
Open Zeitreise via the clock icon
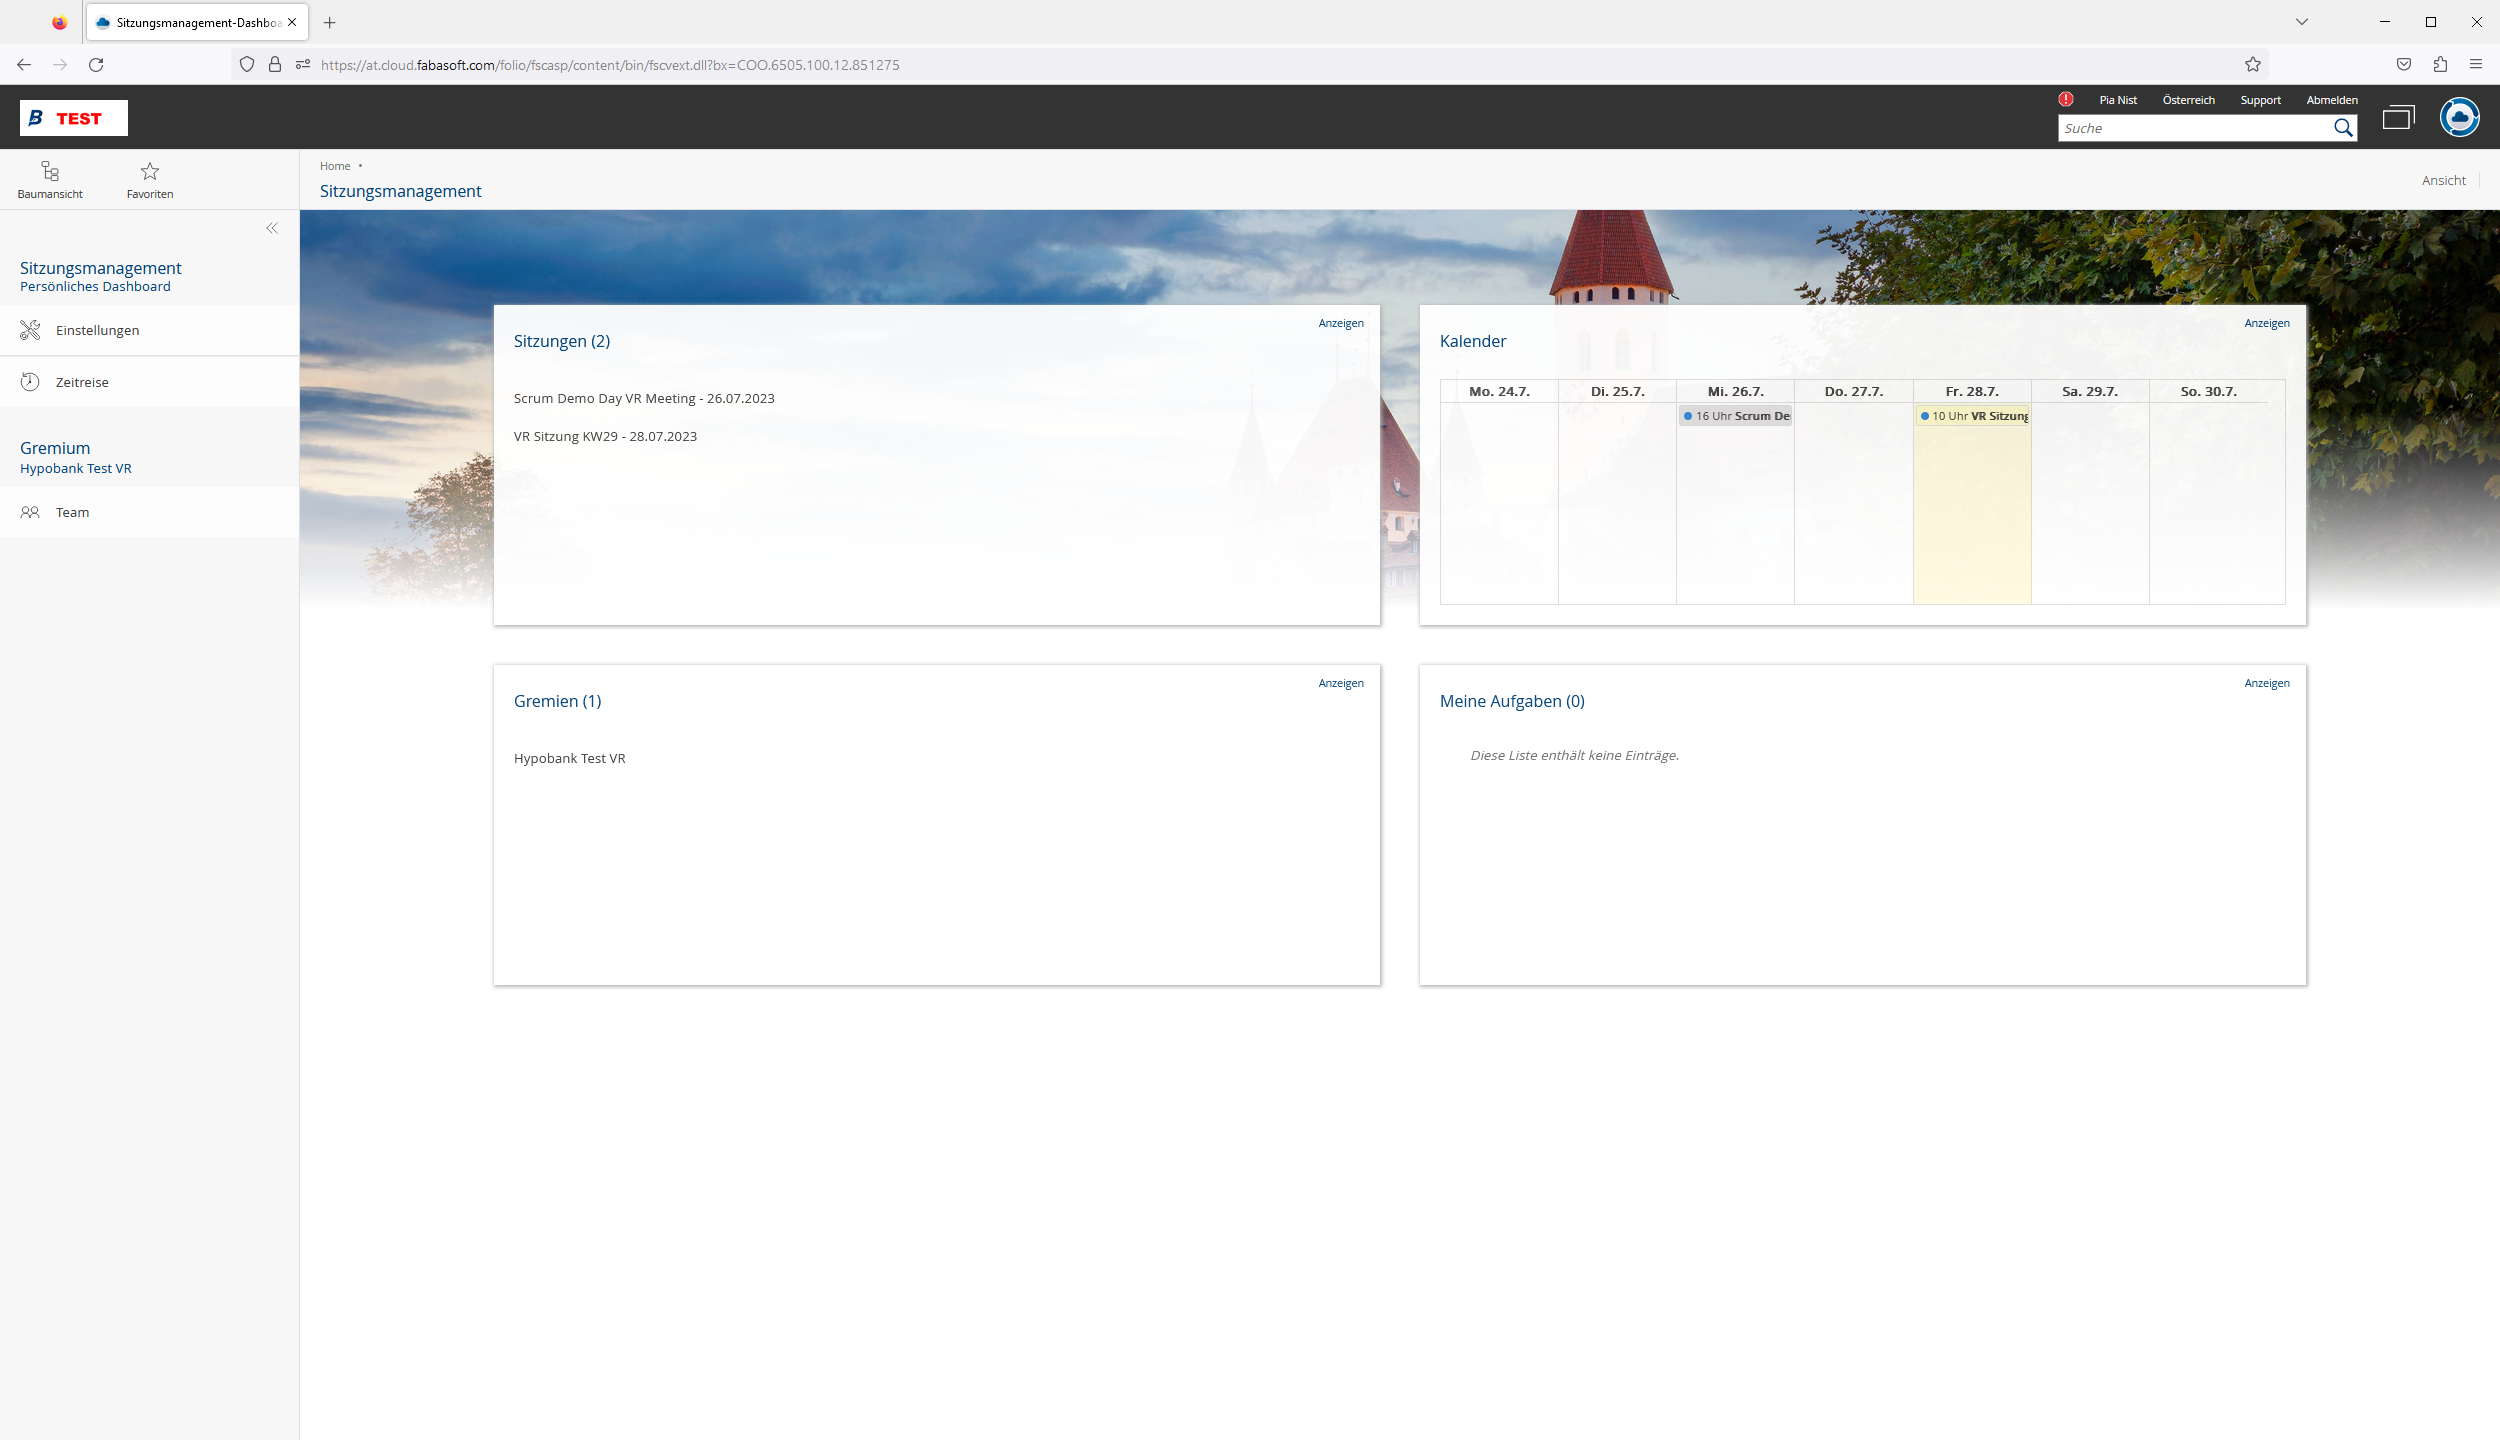(29, 381)
